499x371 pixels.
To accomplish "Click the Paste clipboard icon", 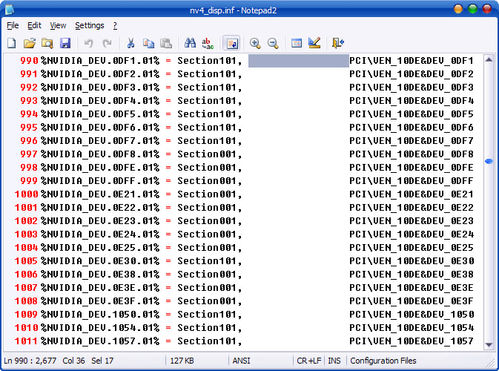I will (x=166, y=43).
